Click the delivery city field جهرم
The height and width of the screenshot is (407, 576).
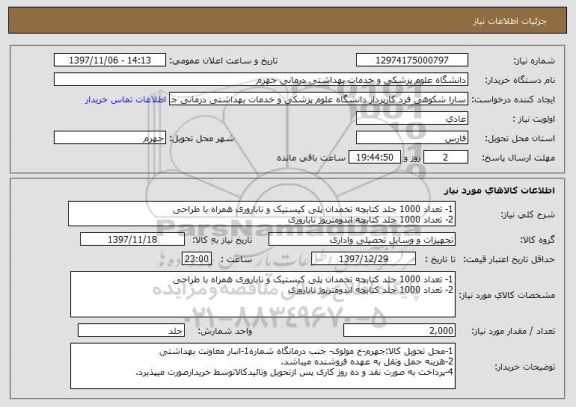110,138
